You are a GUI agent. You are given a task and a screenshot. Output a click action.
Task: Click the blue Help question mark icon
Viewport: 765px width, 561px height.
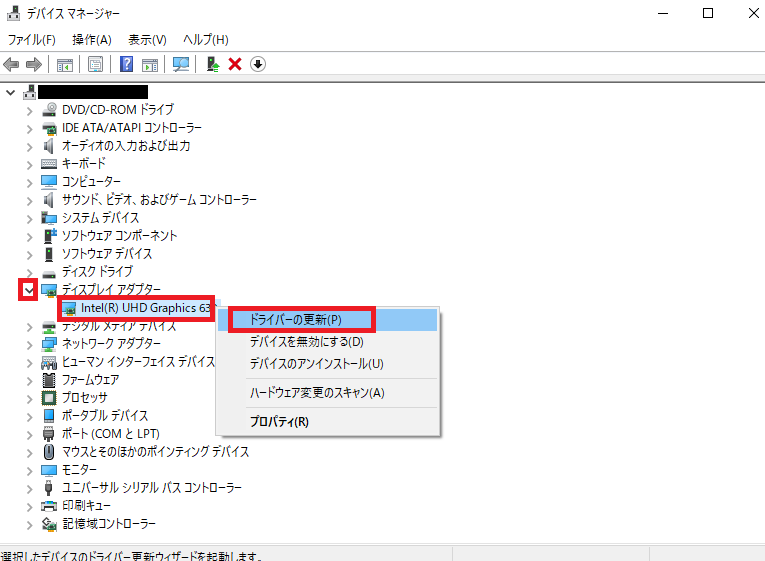pyautogui.click(x=126, y=64)
